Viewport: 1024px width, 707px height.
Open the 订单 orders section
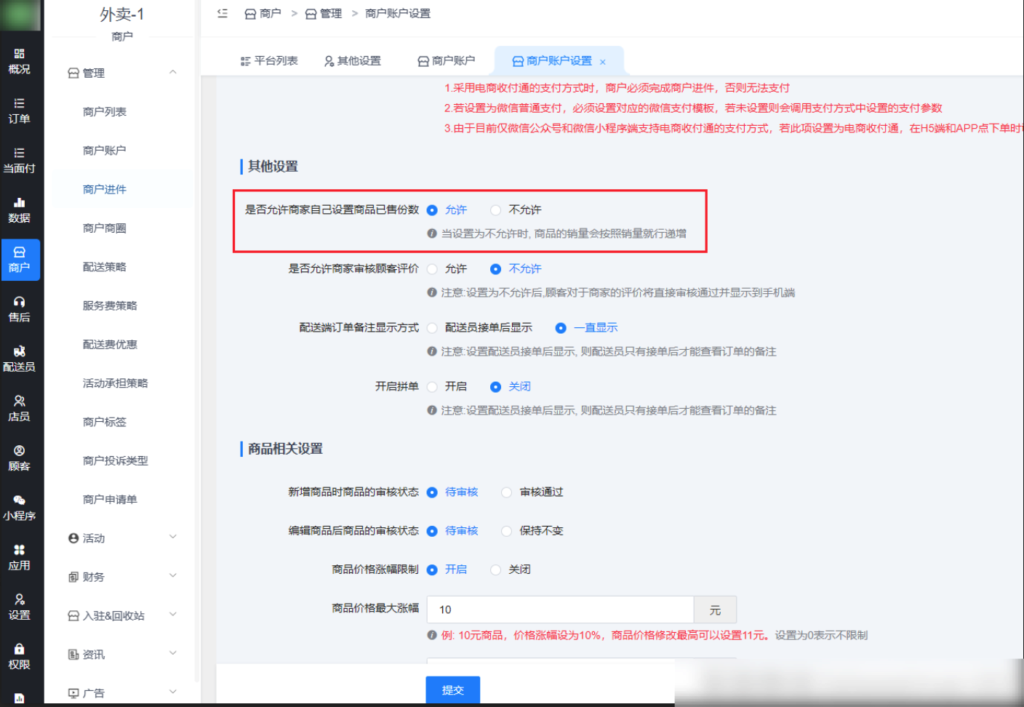coord(21,112)
